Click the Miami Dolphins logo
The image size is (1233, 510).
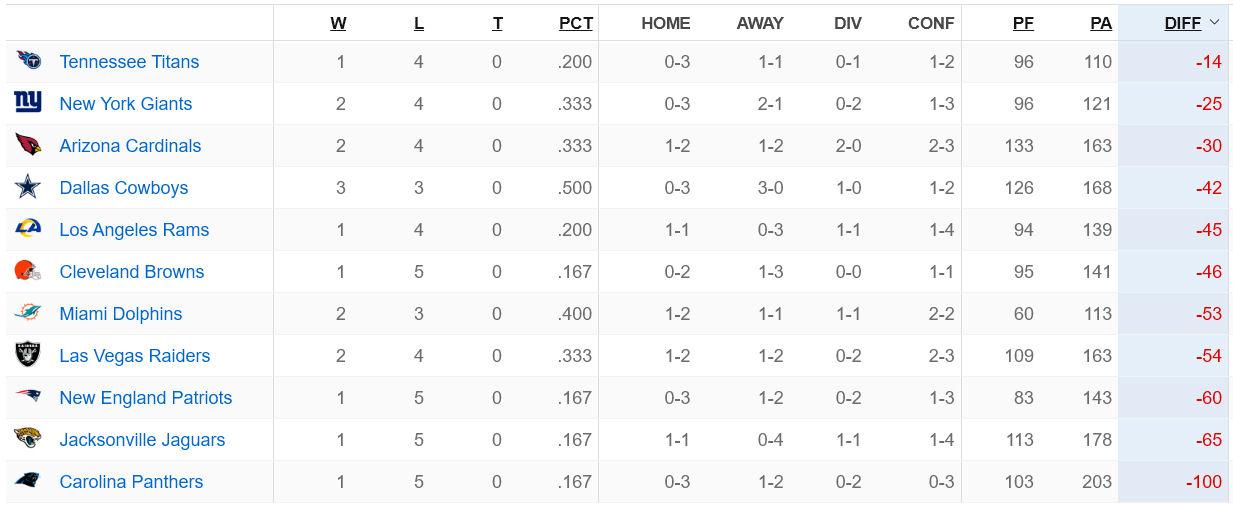point(29,313)
